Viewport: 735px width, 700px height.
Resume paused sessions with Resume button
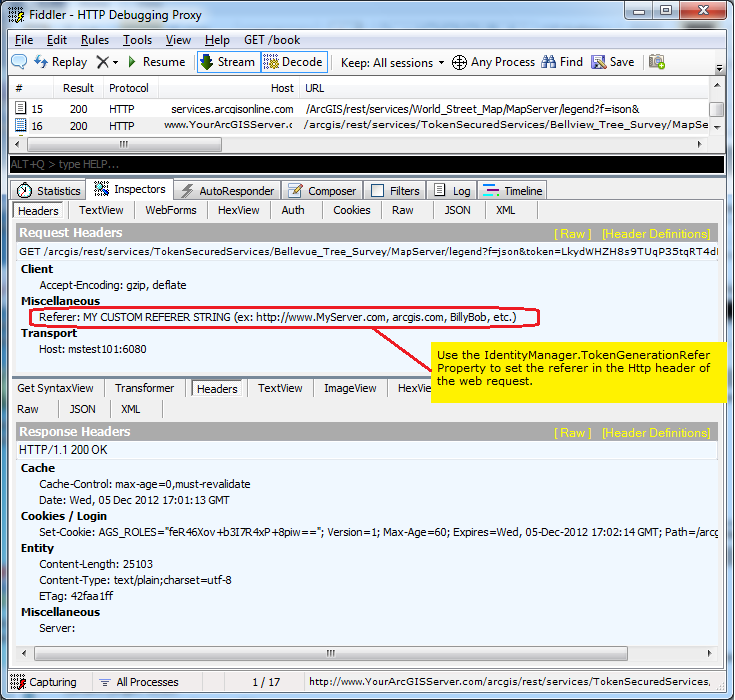[157, 62]
